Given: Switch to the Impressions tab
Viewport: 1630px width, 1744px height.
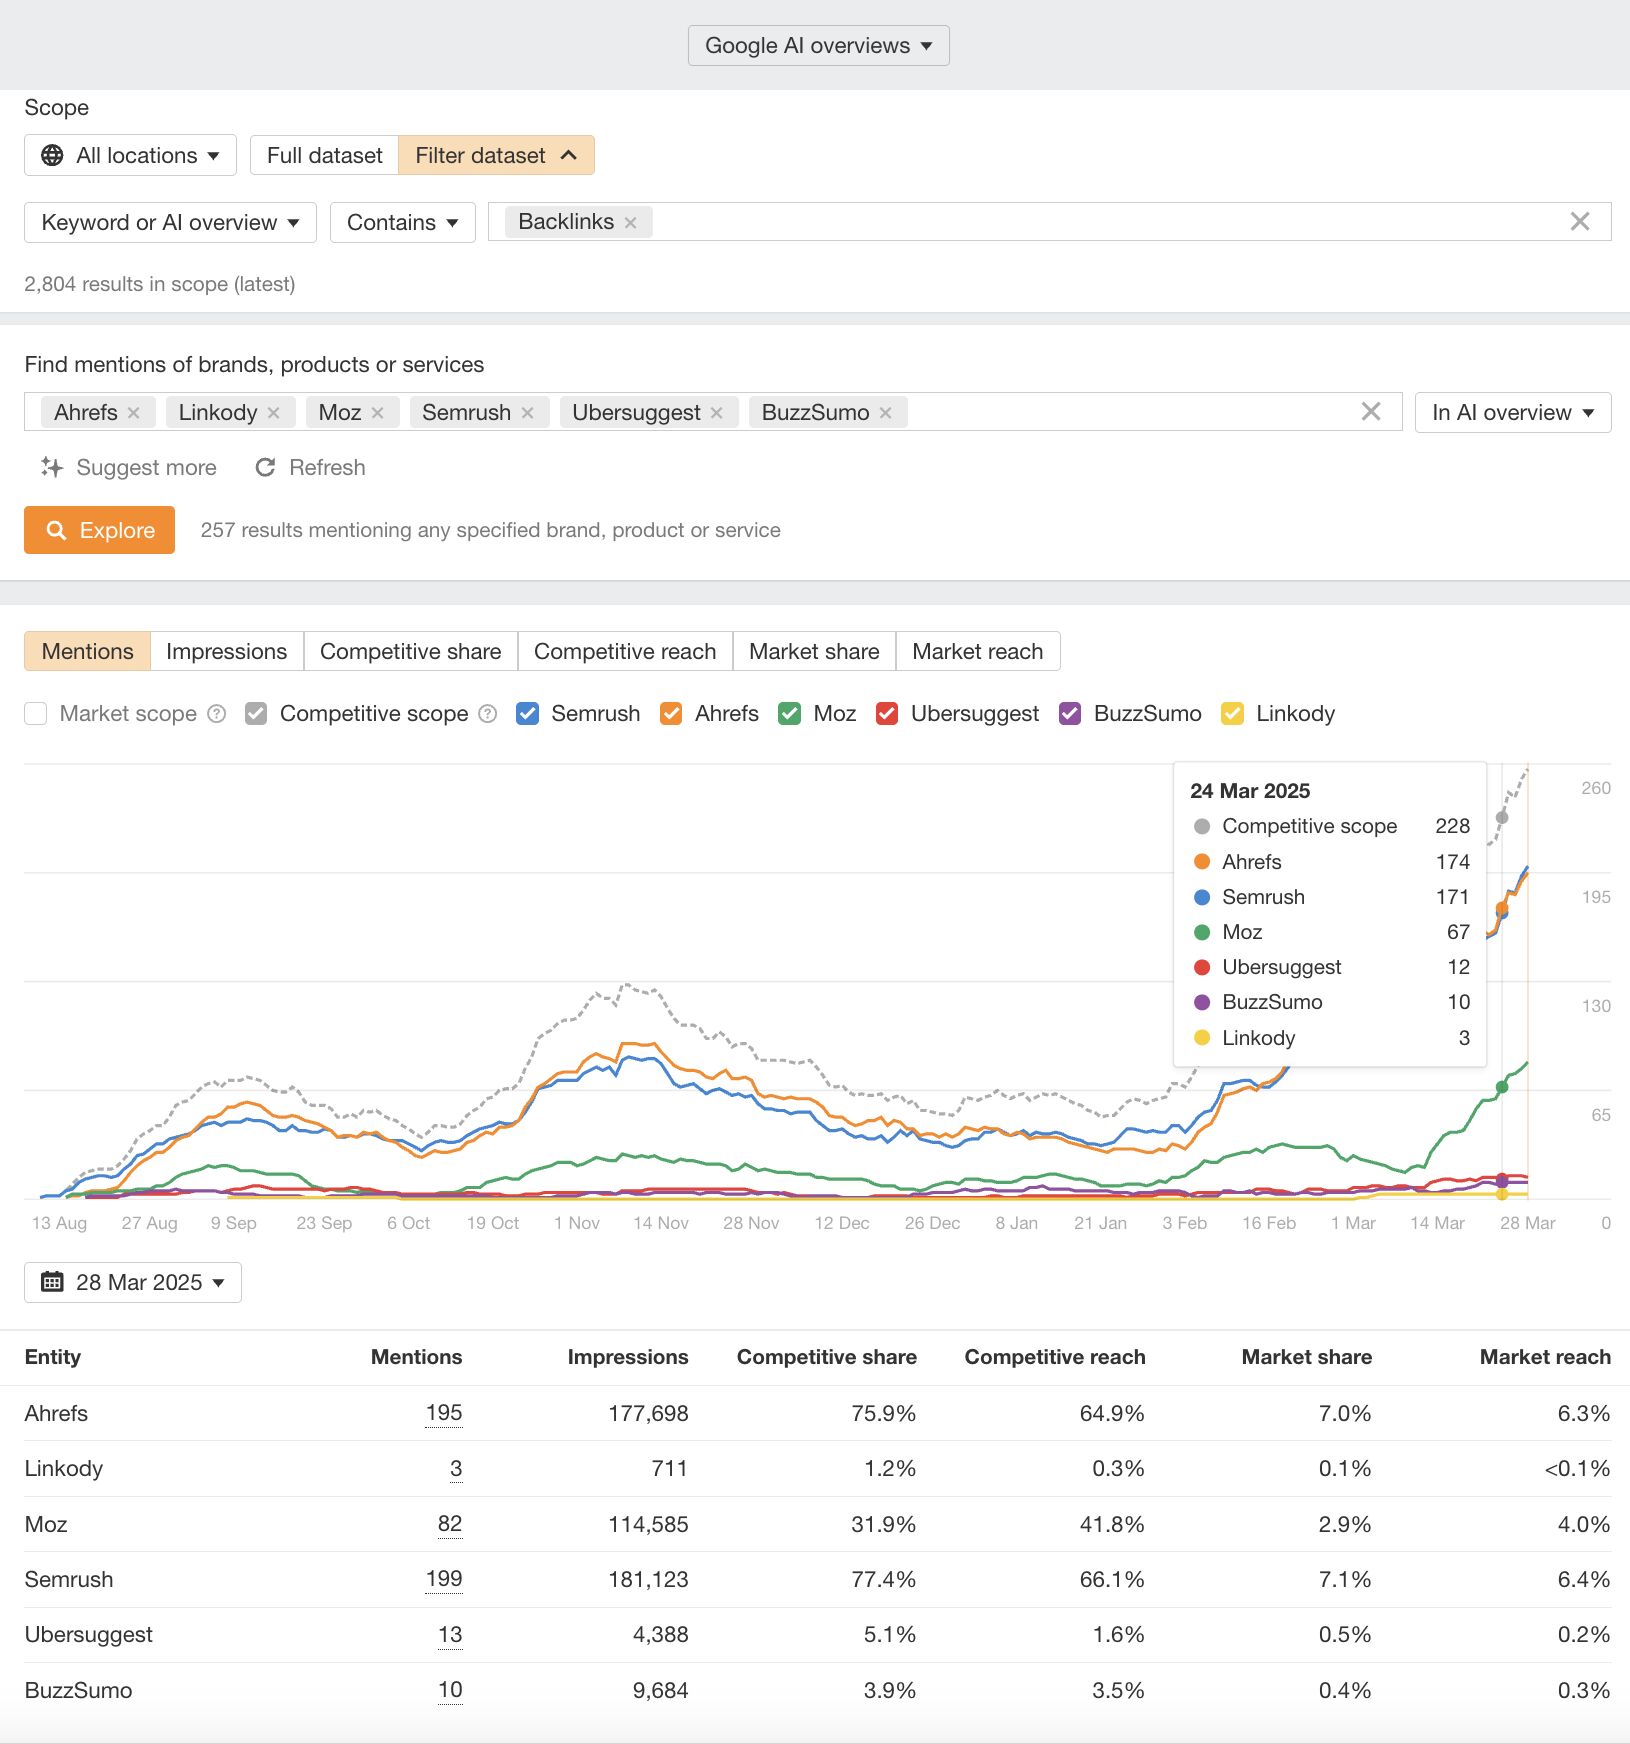Looking at the screenshot, I should pyautogui.click(x=227, y=651).
